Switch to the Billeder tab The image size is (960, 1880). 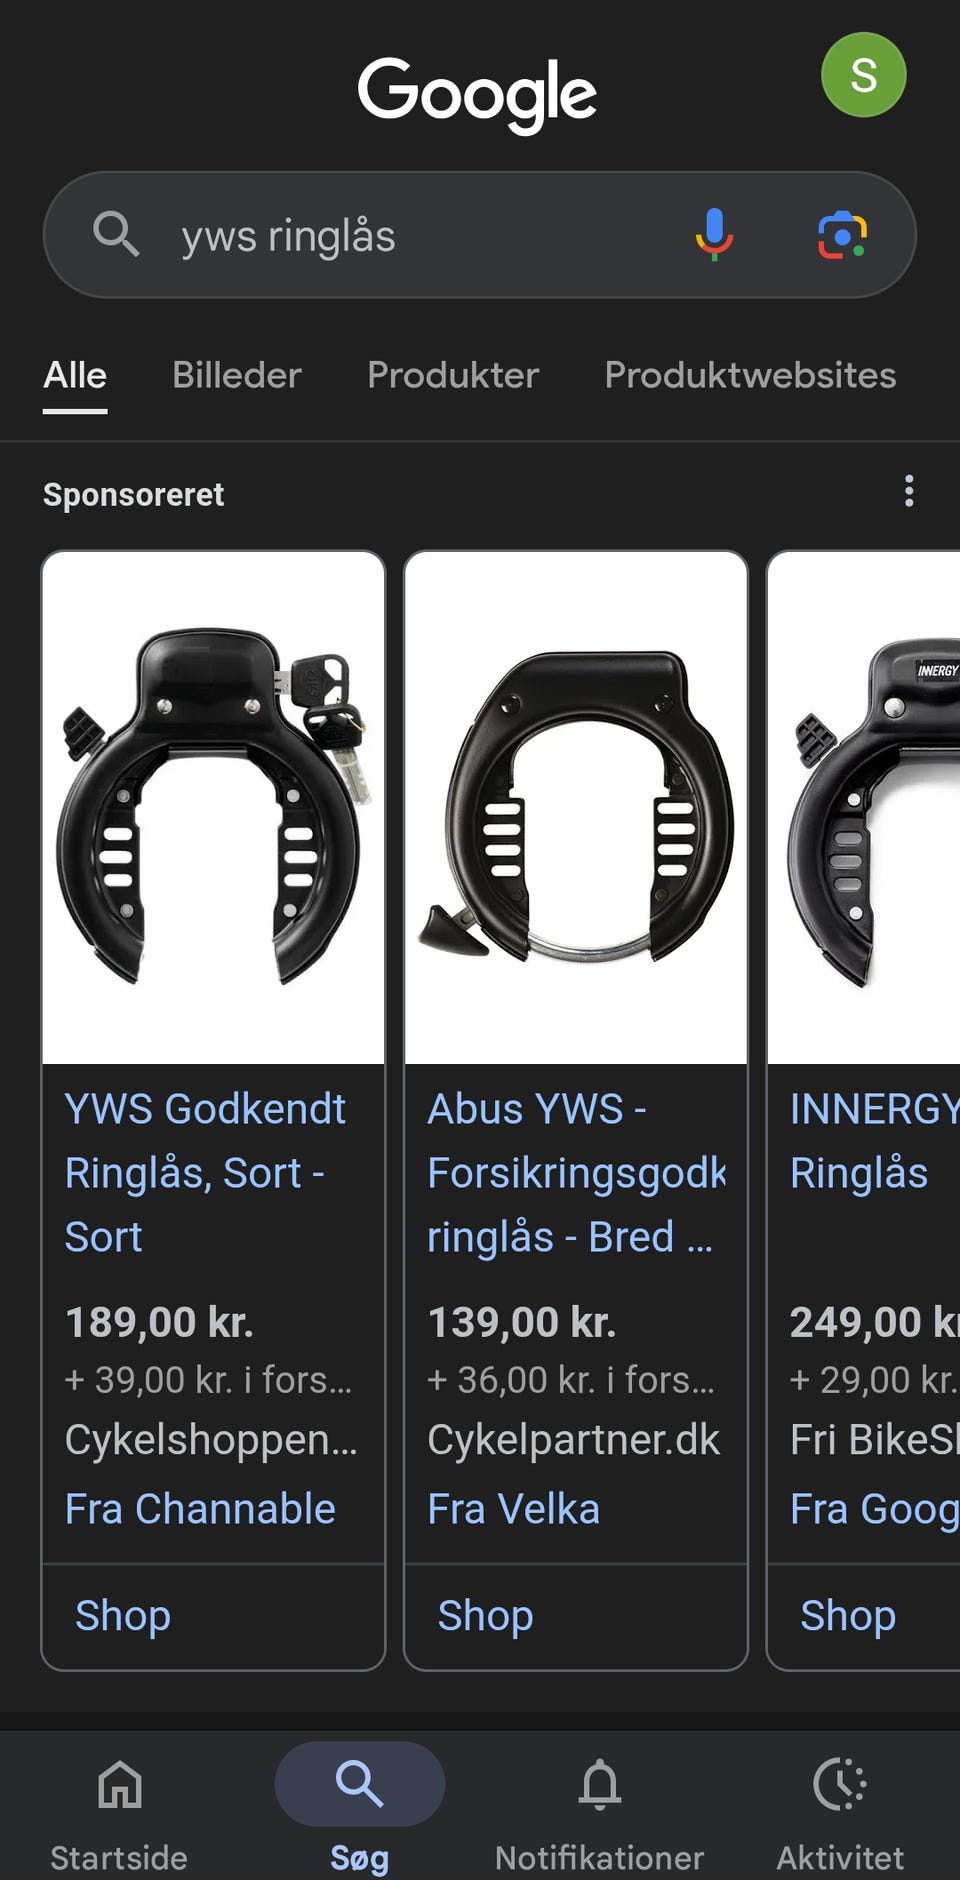[x=236, y=375]
